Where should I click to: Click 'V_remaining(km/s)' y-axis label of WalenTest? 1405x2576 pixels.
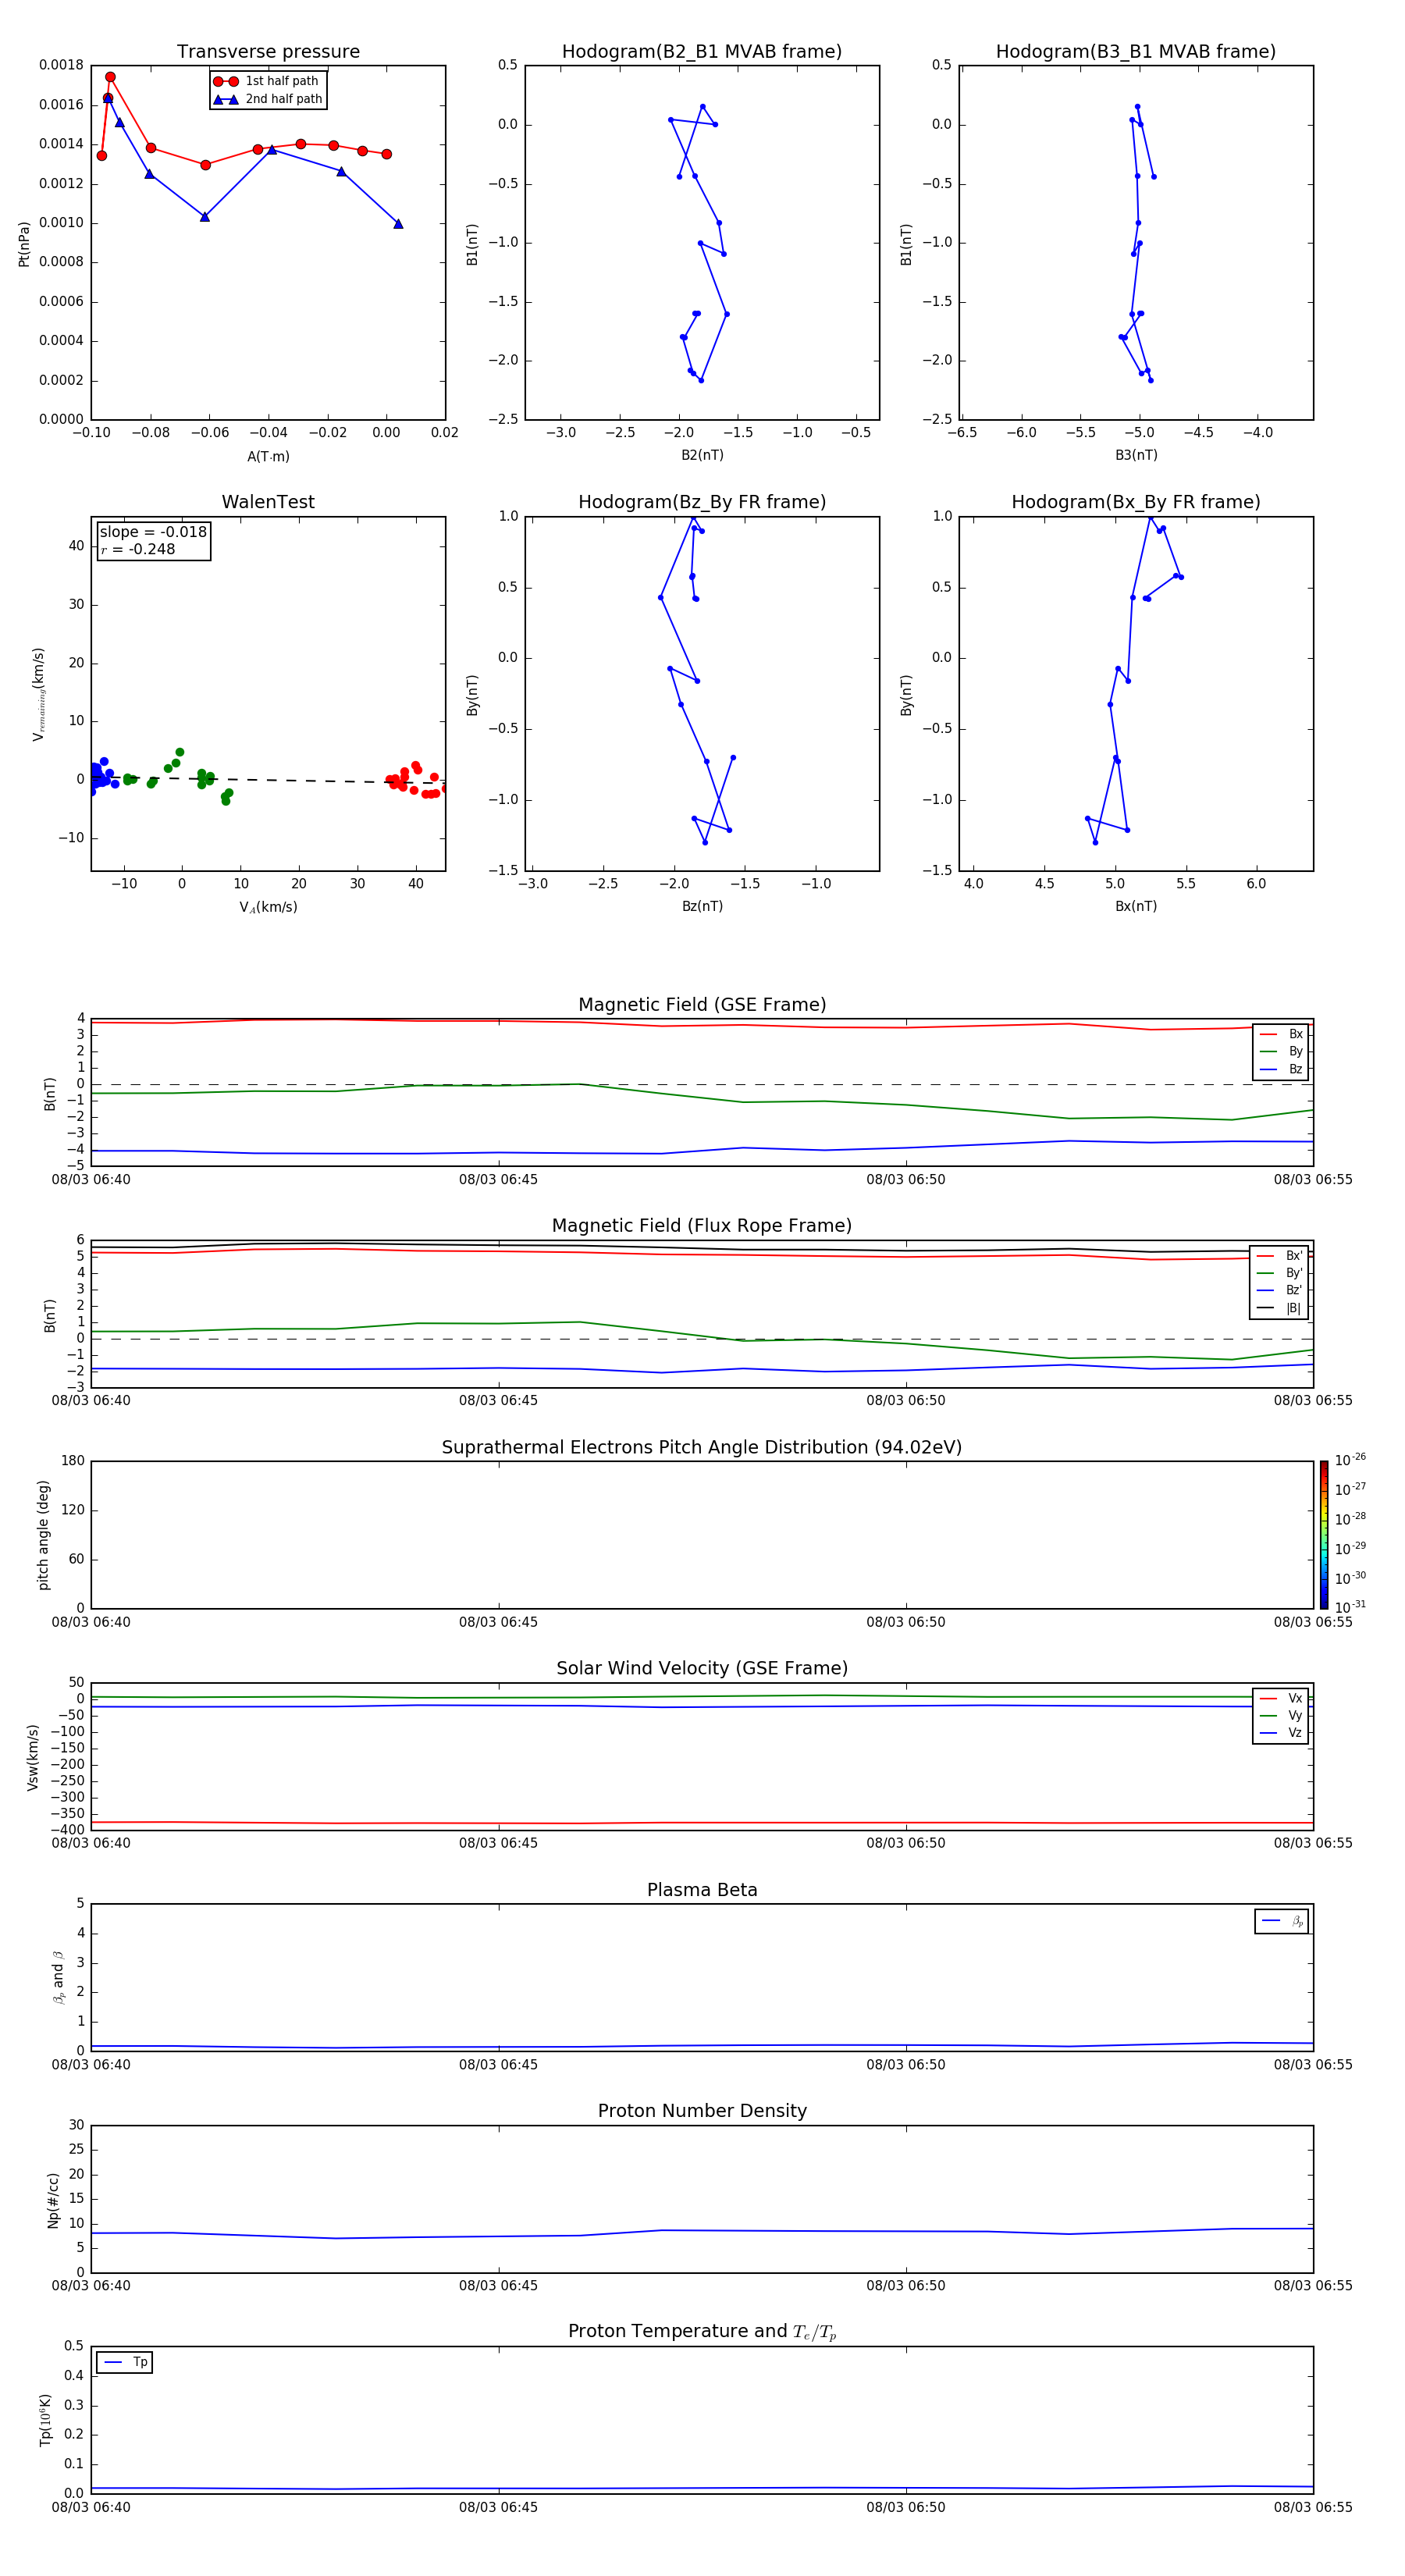(39, 694)
